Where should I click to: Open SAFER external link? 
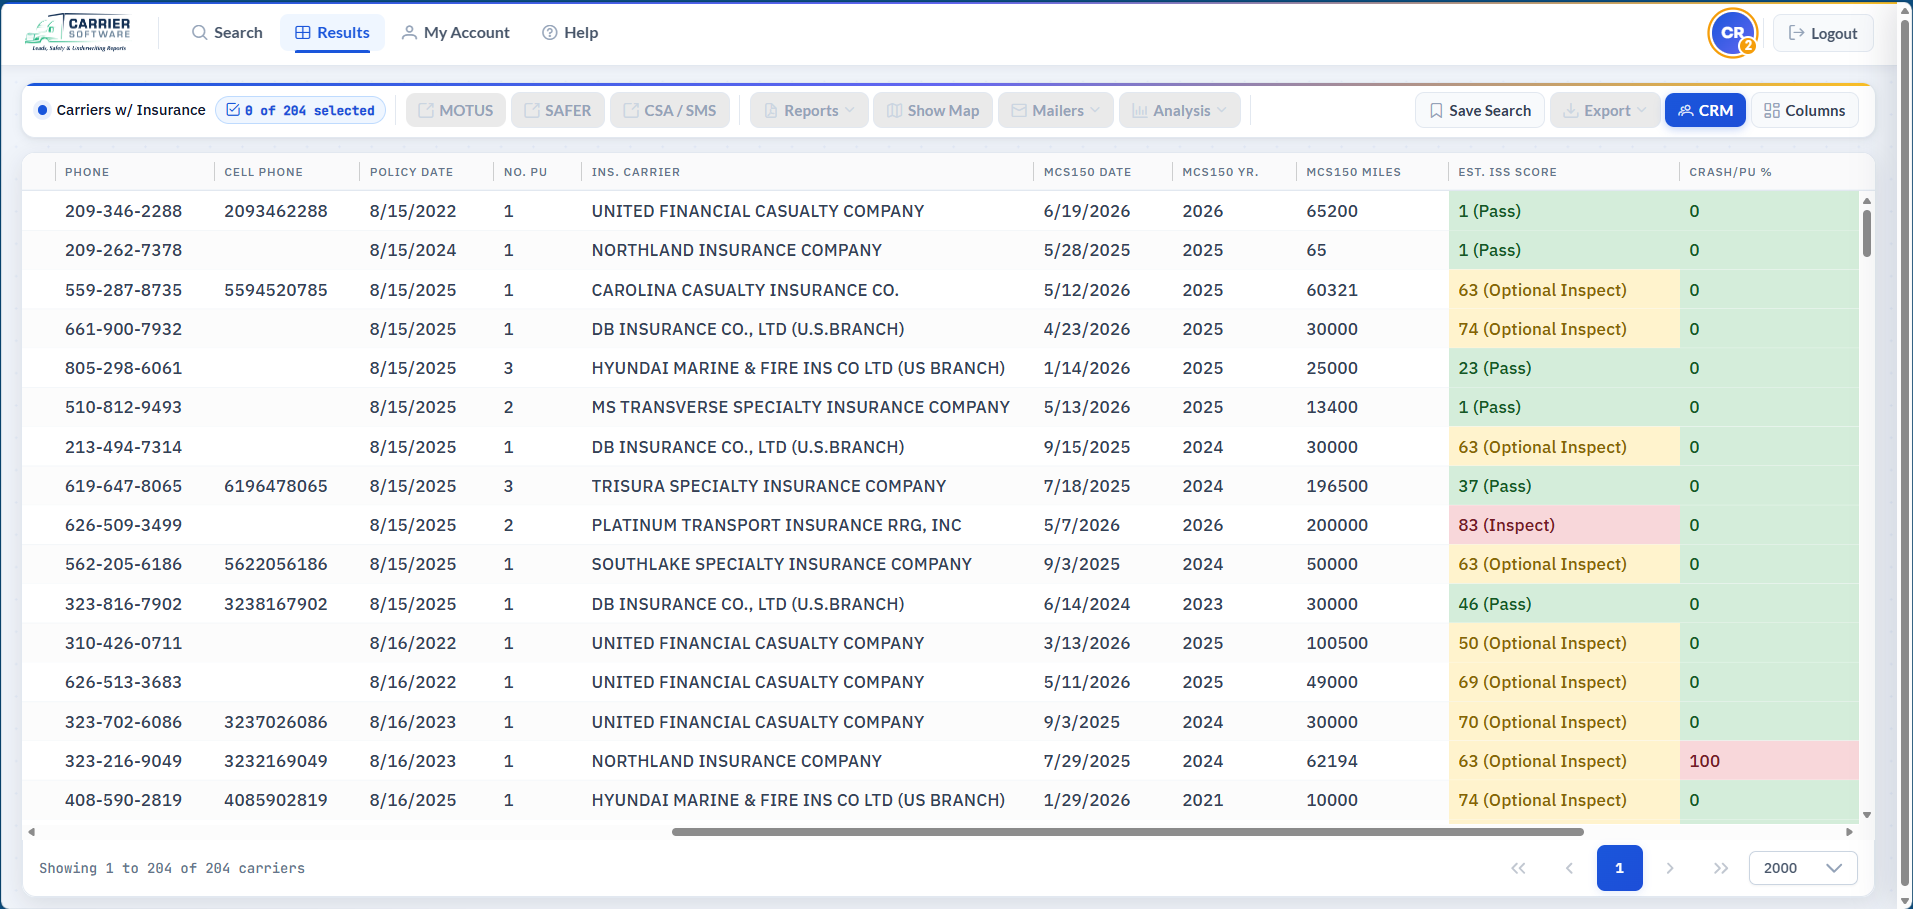click(x=558, y=110)
